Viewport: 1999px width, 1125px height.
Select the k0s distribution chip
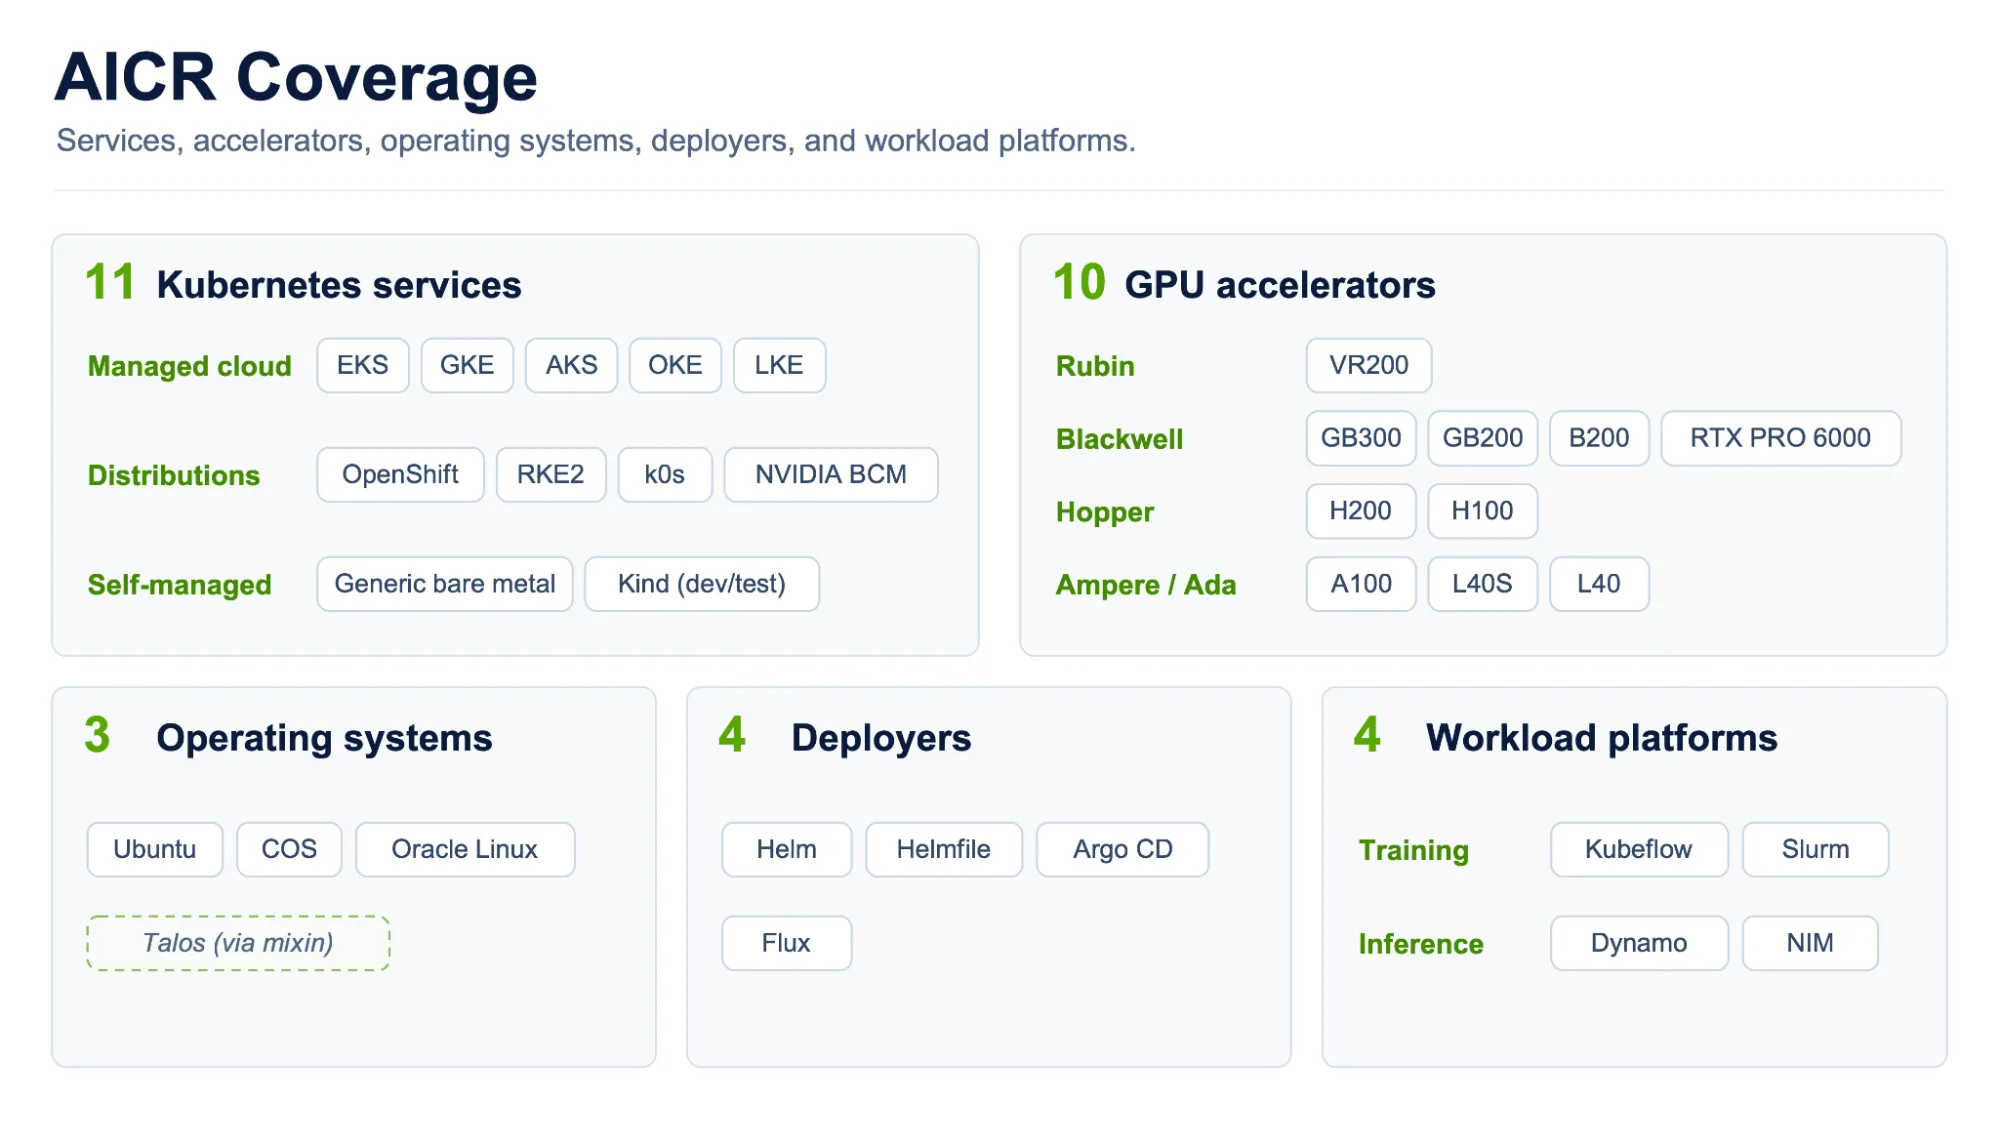point(665,474)
